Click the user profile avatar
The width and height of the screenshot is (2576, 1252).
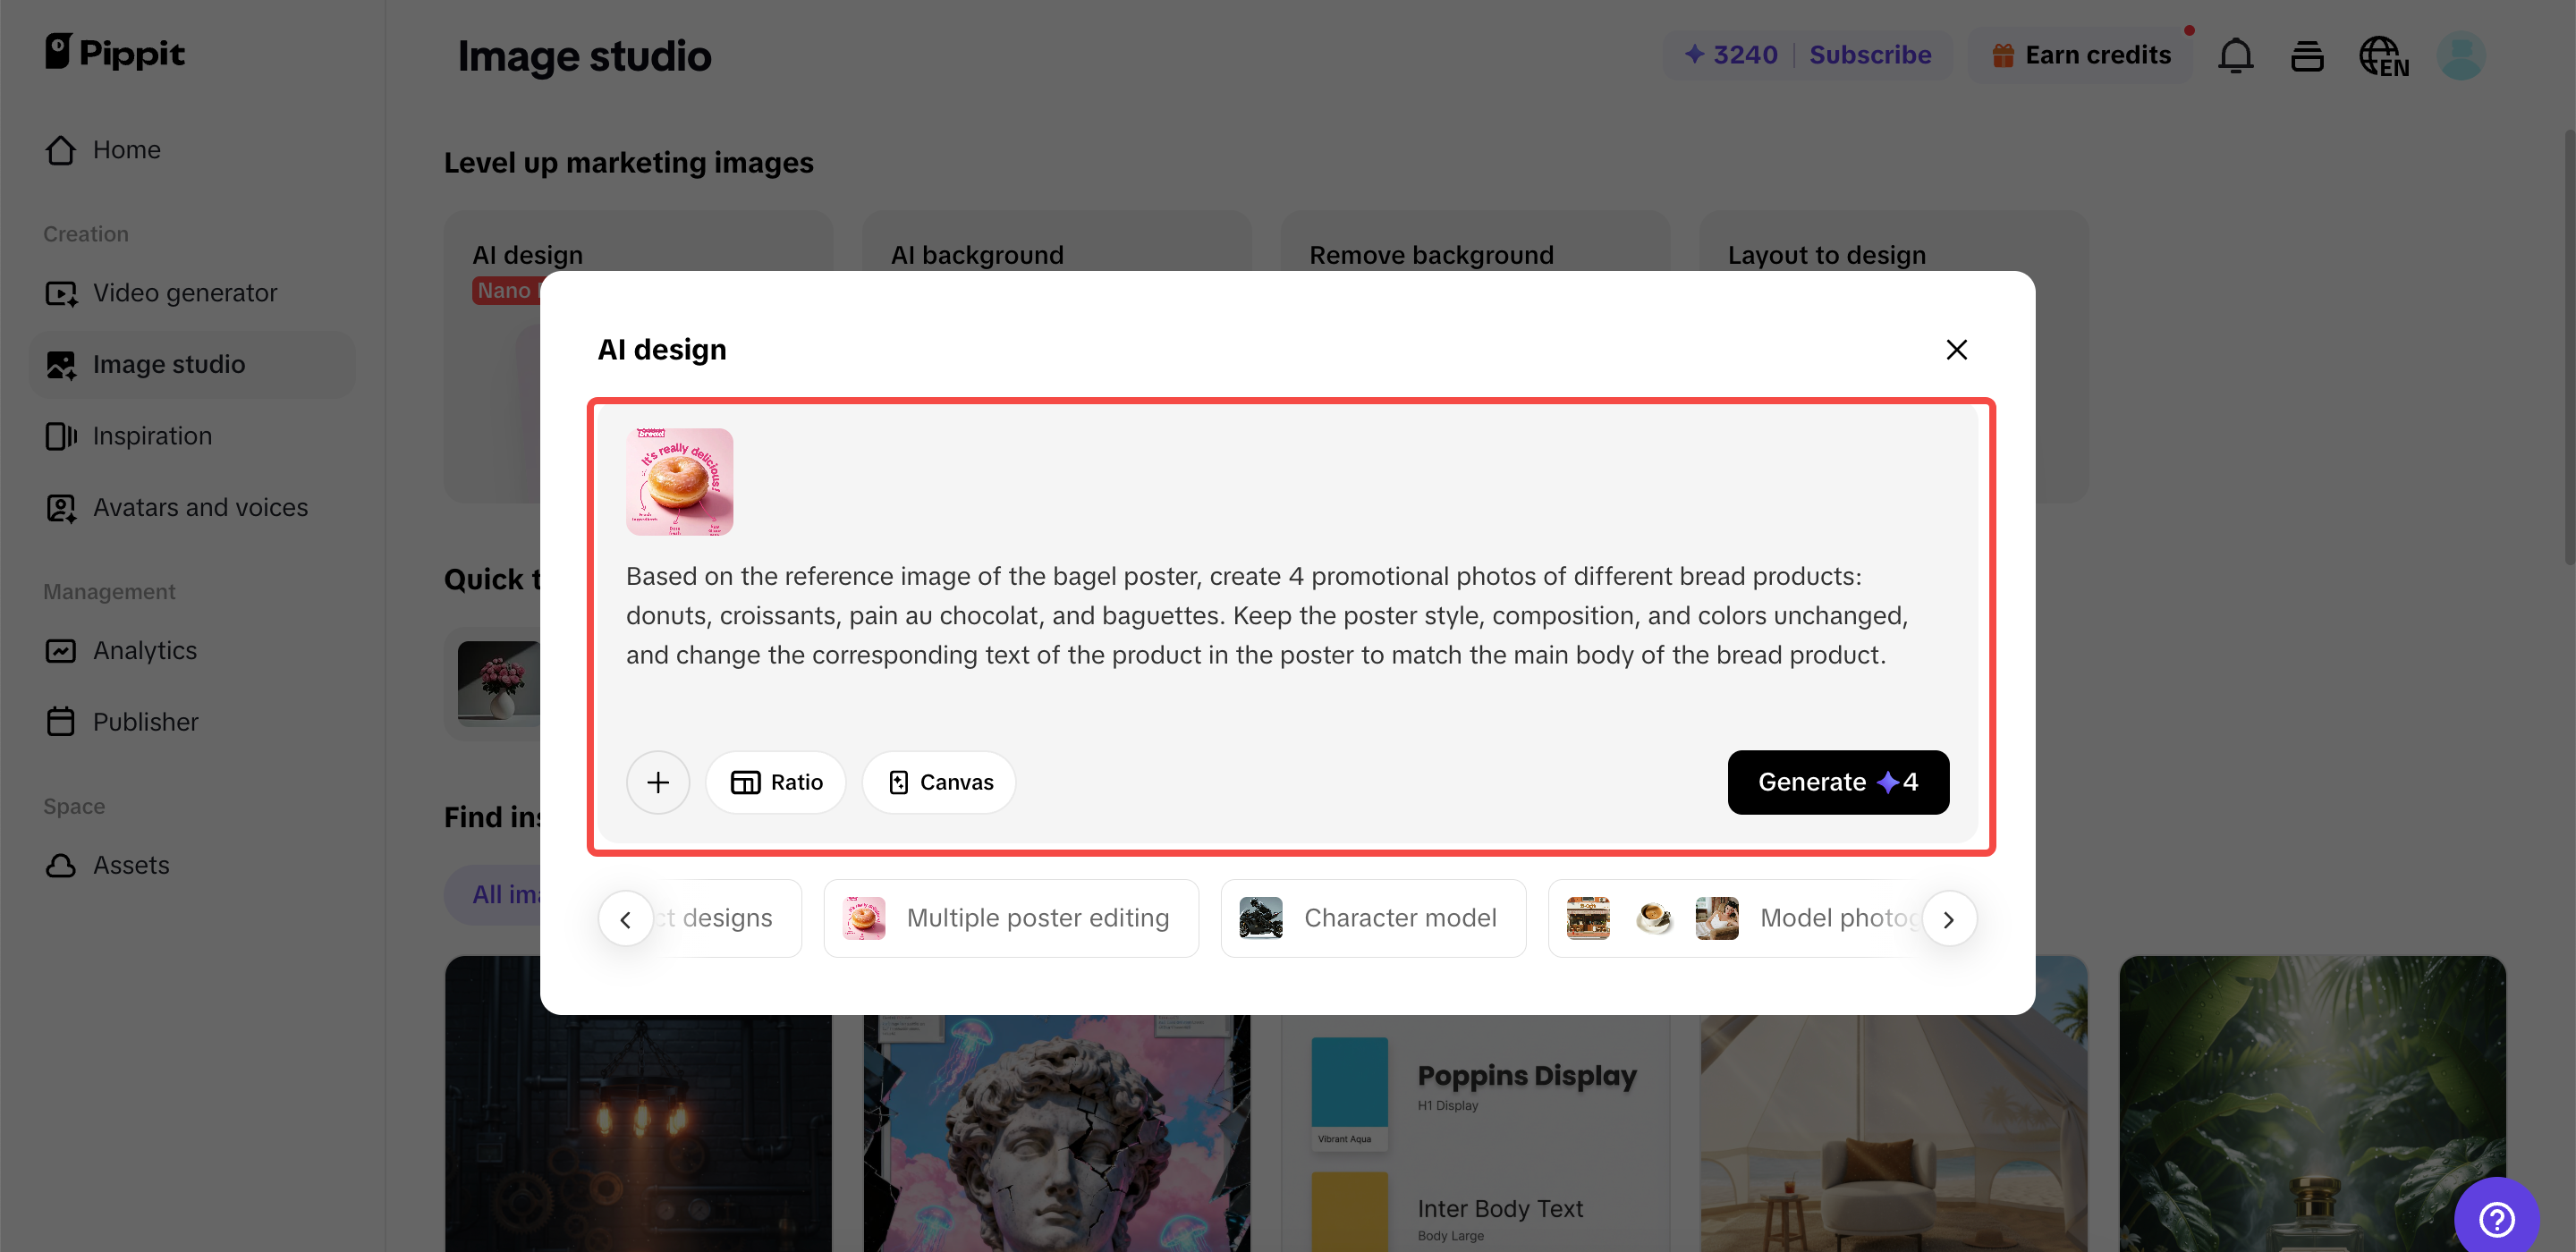2461,56
